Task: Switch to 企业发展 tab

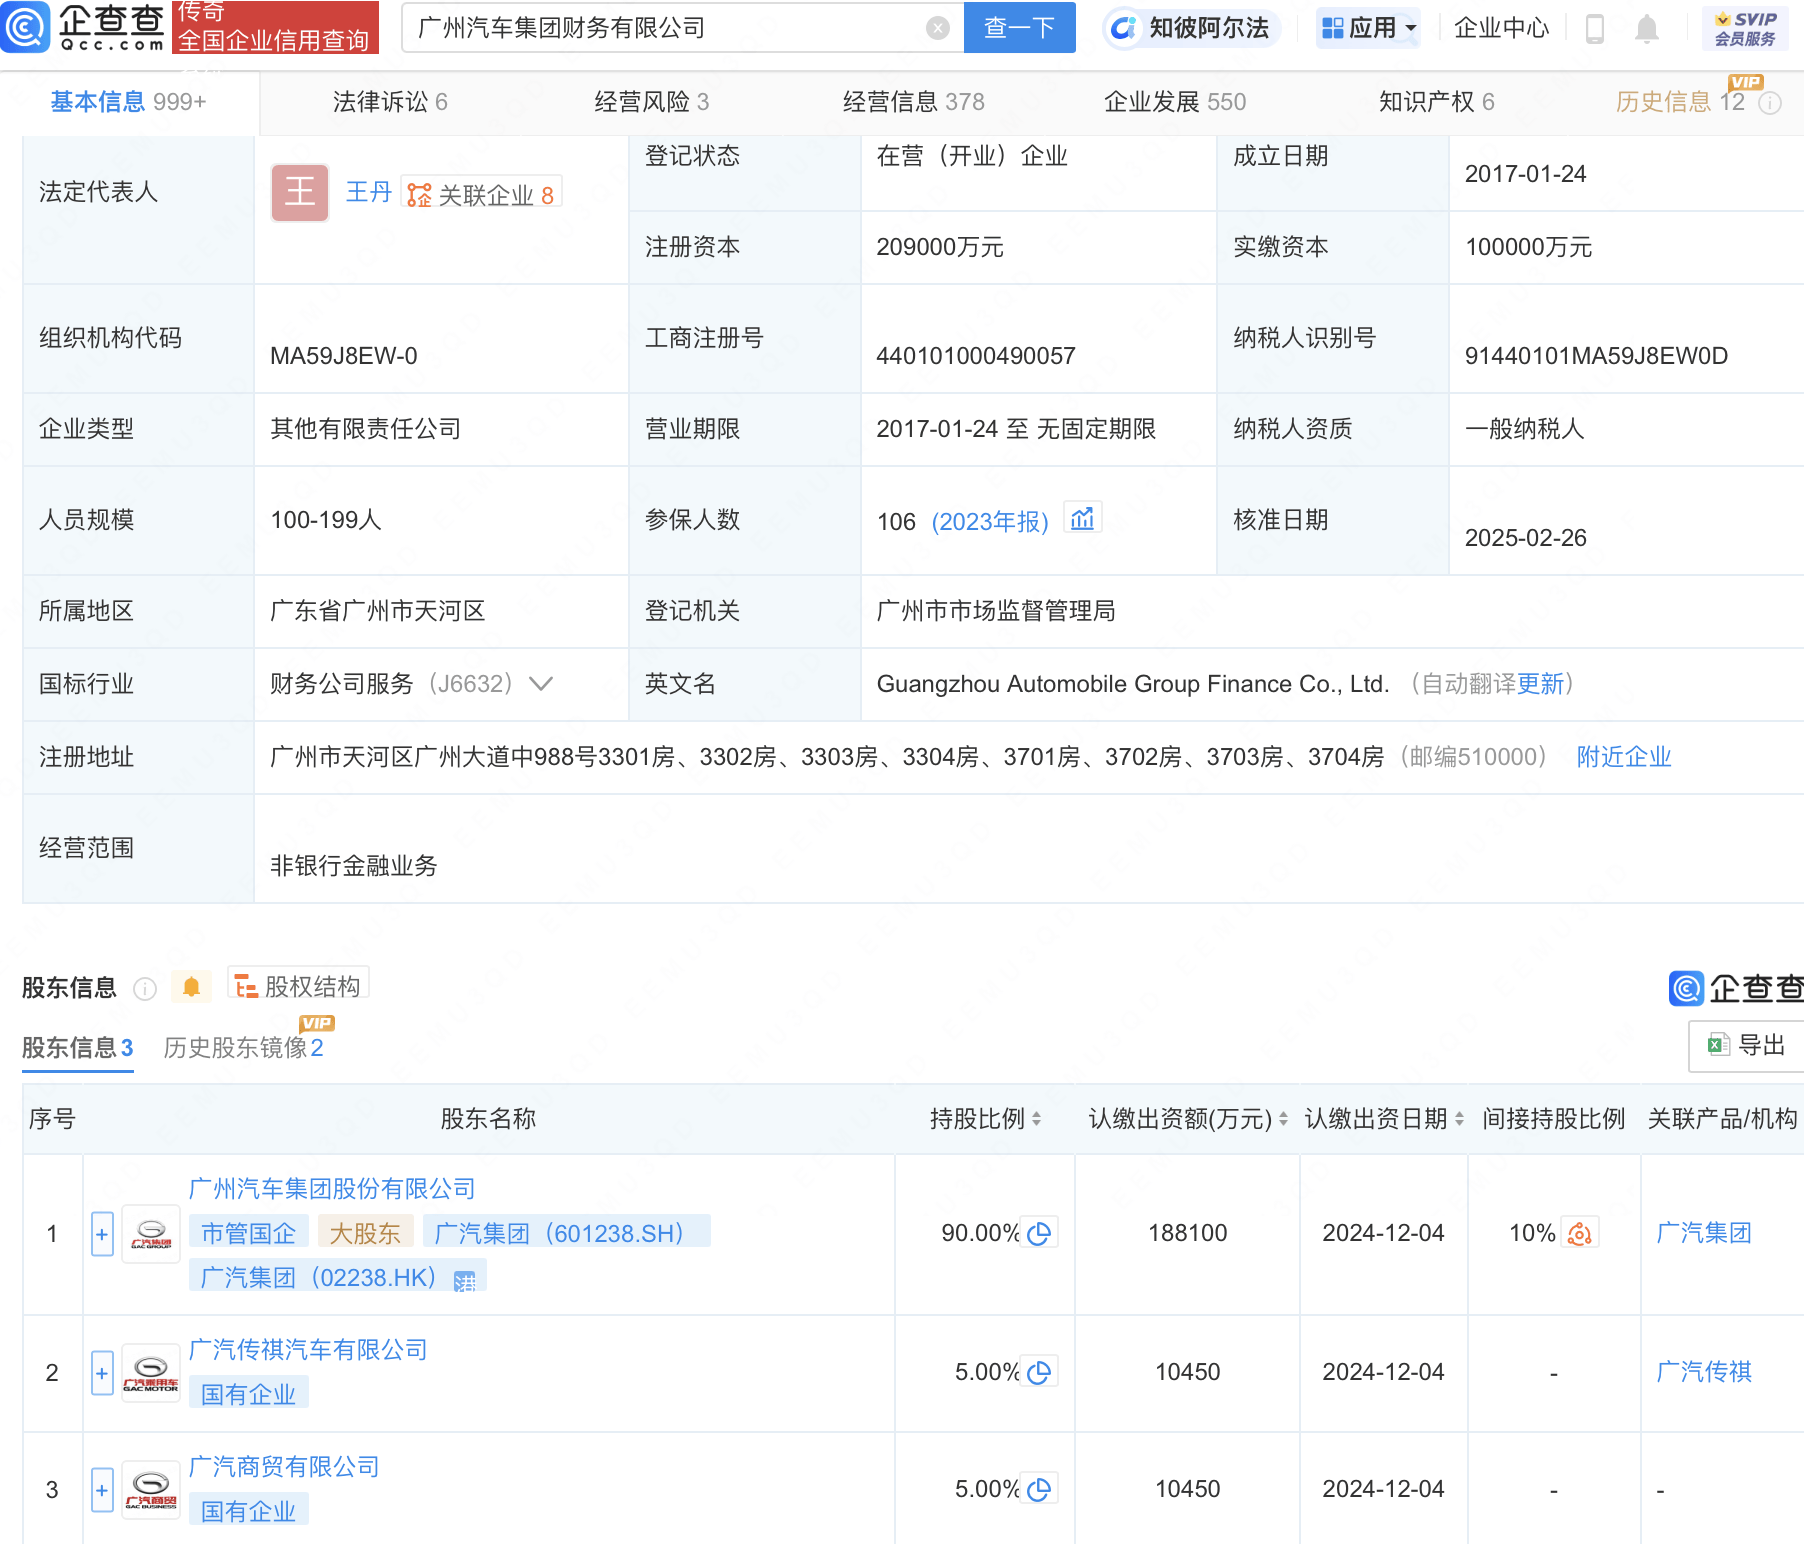Action: click(x=1174, y=102)
